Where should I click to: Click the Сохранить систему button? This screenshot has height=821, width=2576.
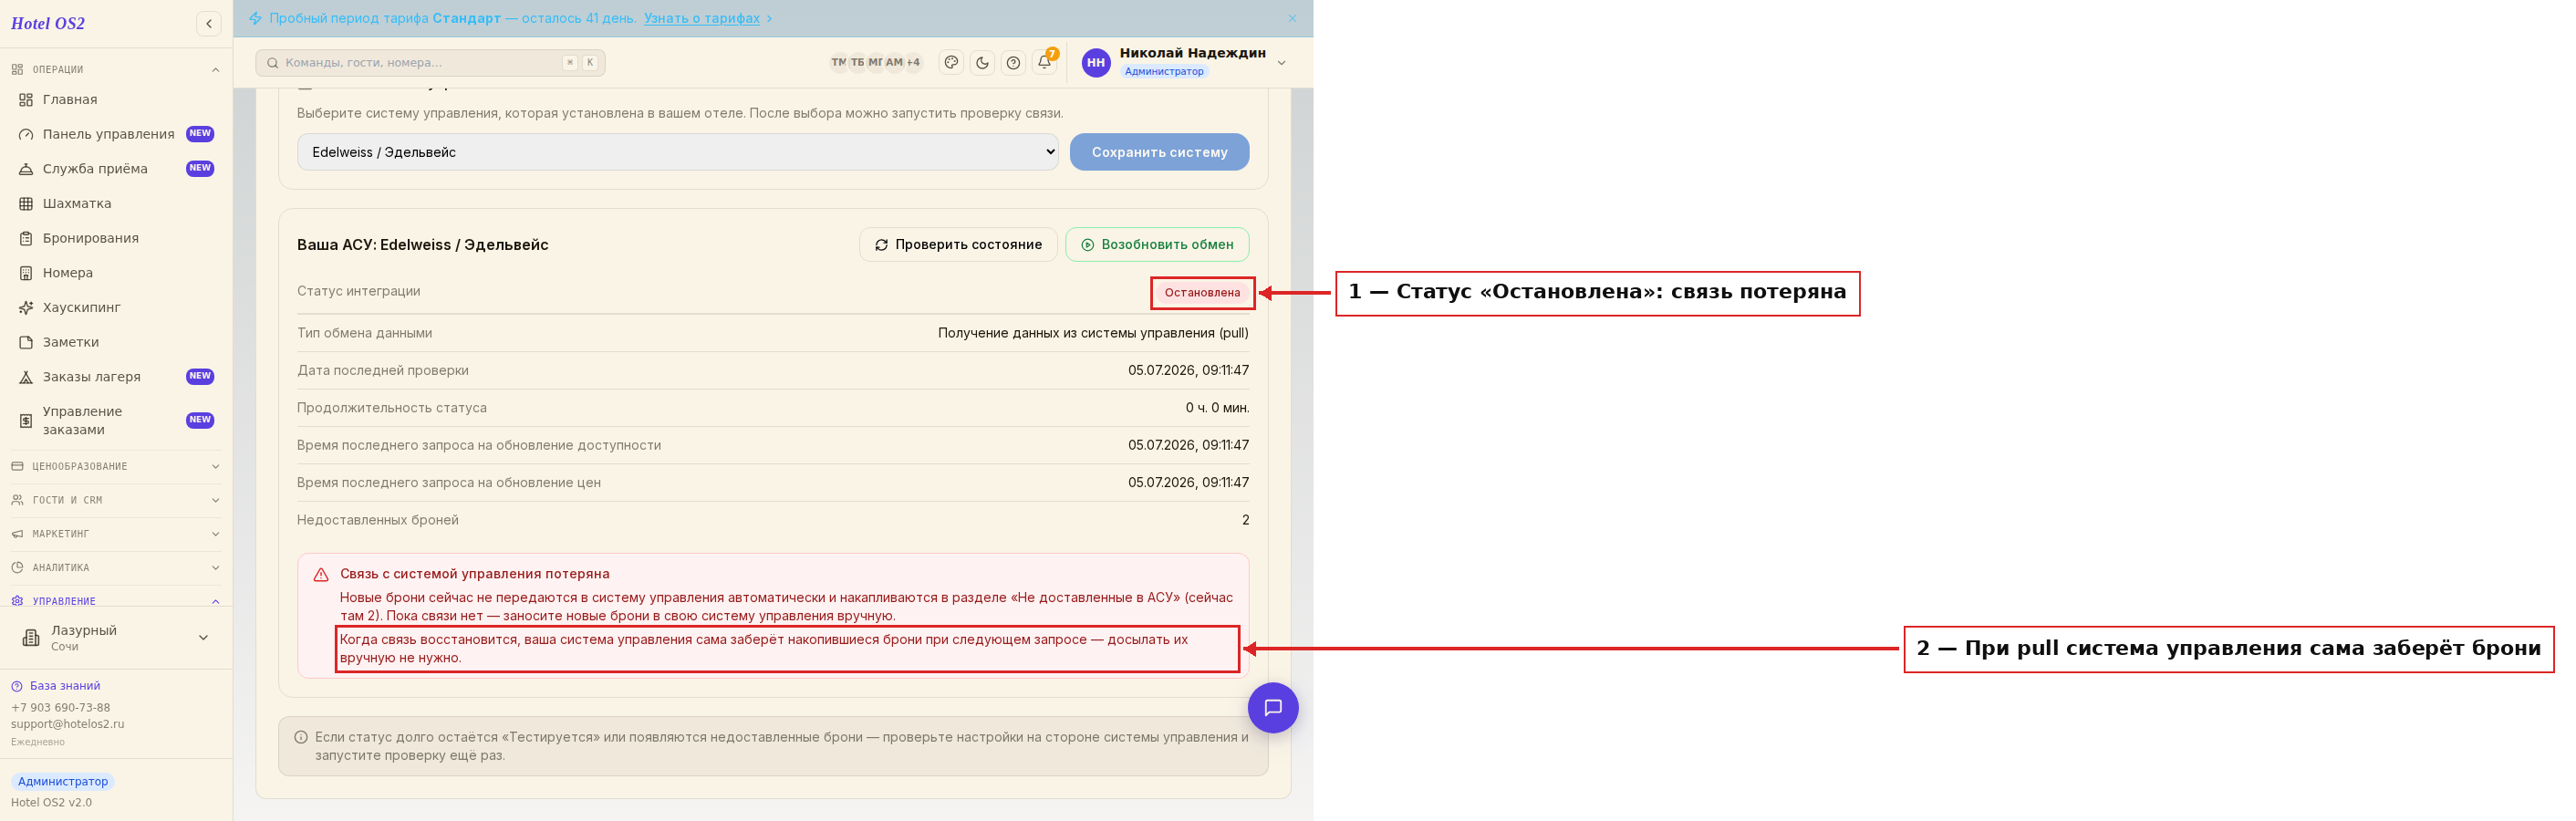[1159, 152]
